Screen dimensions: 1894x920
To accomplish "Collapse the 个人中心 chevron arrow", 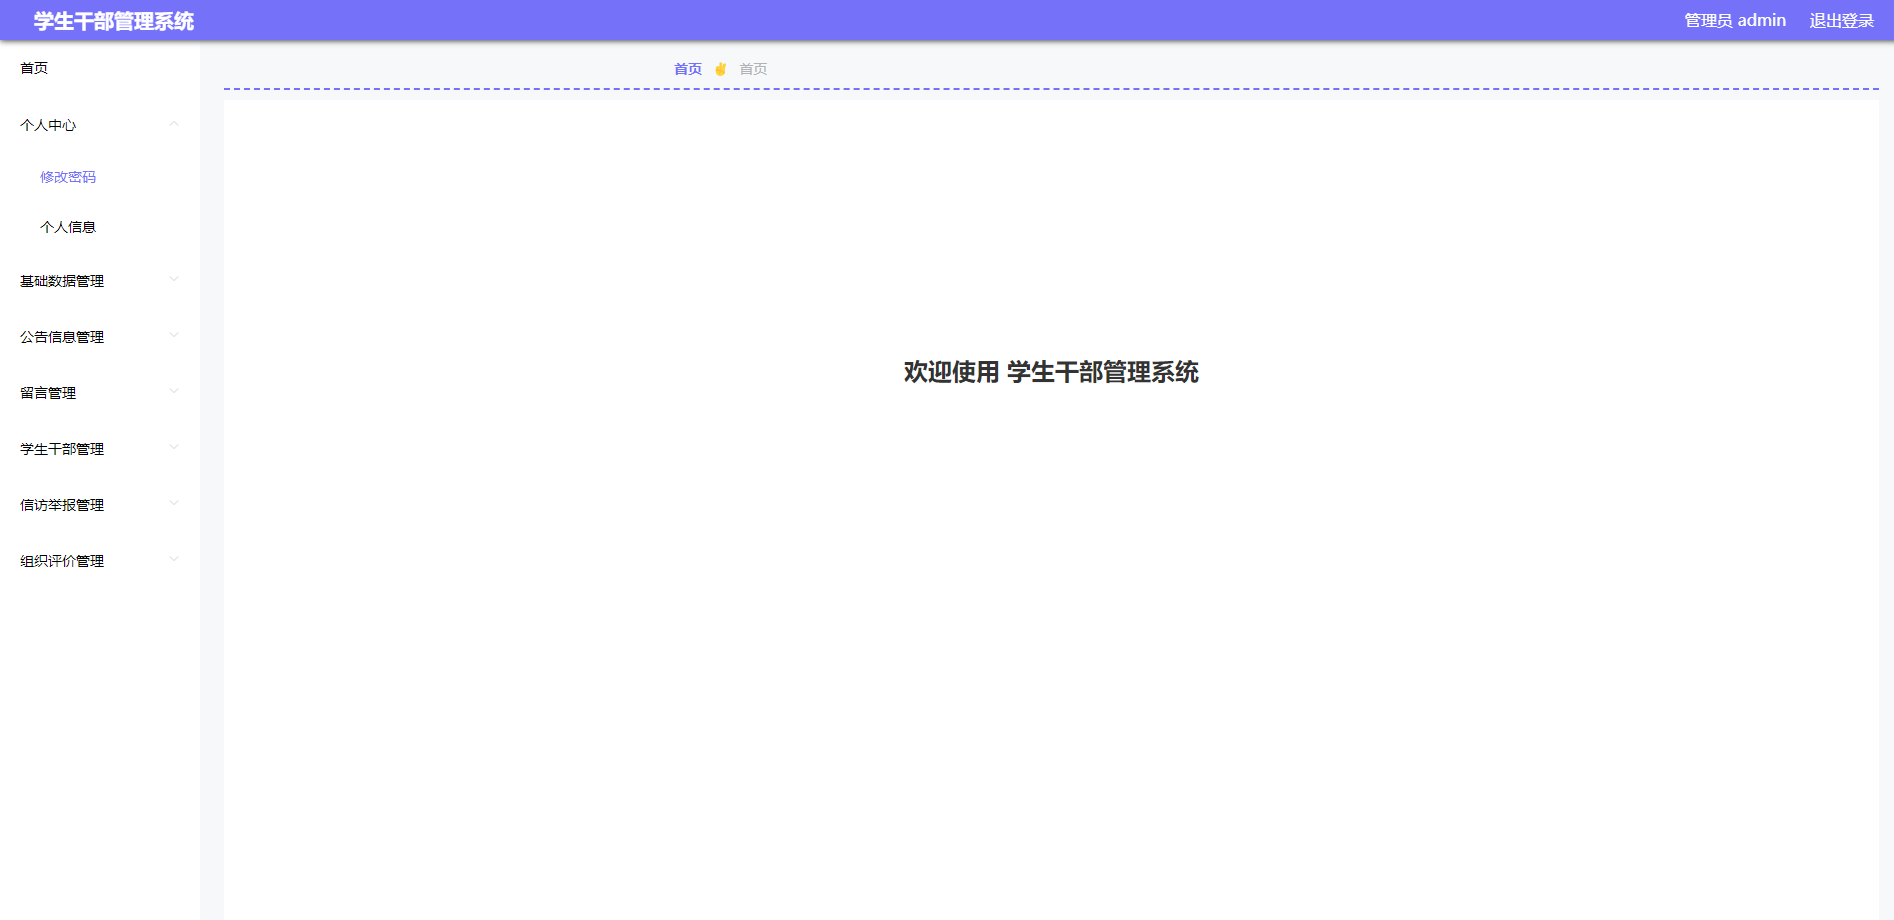I will pyautogui.click(x=174, y=125).
